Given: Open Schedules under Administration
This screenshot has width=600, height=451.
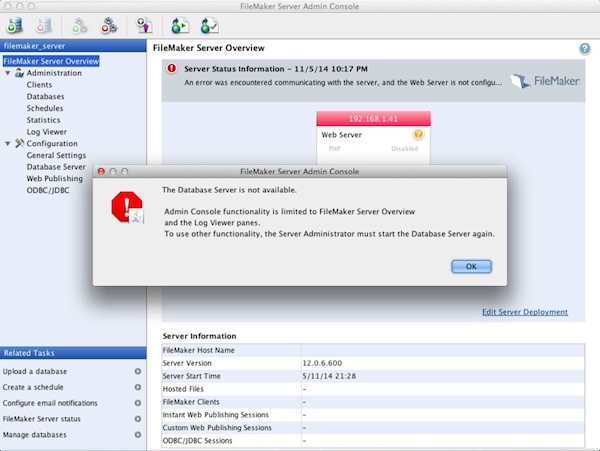Looking at the screenshot, I should click(45, 108).
